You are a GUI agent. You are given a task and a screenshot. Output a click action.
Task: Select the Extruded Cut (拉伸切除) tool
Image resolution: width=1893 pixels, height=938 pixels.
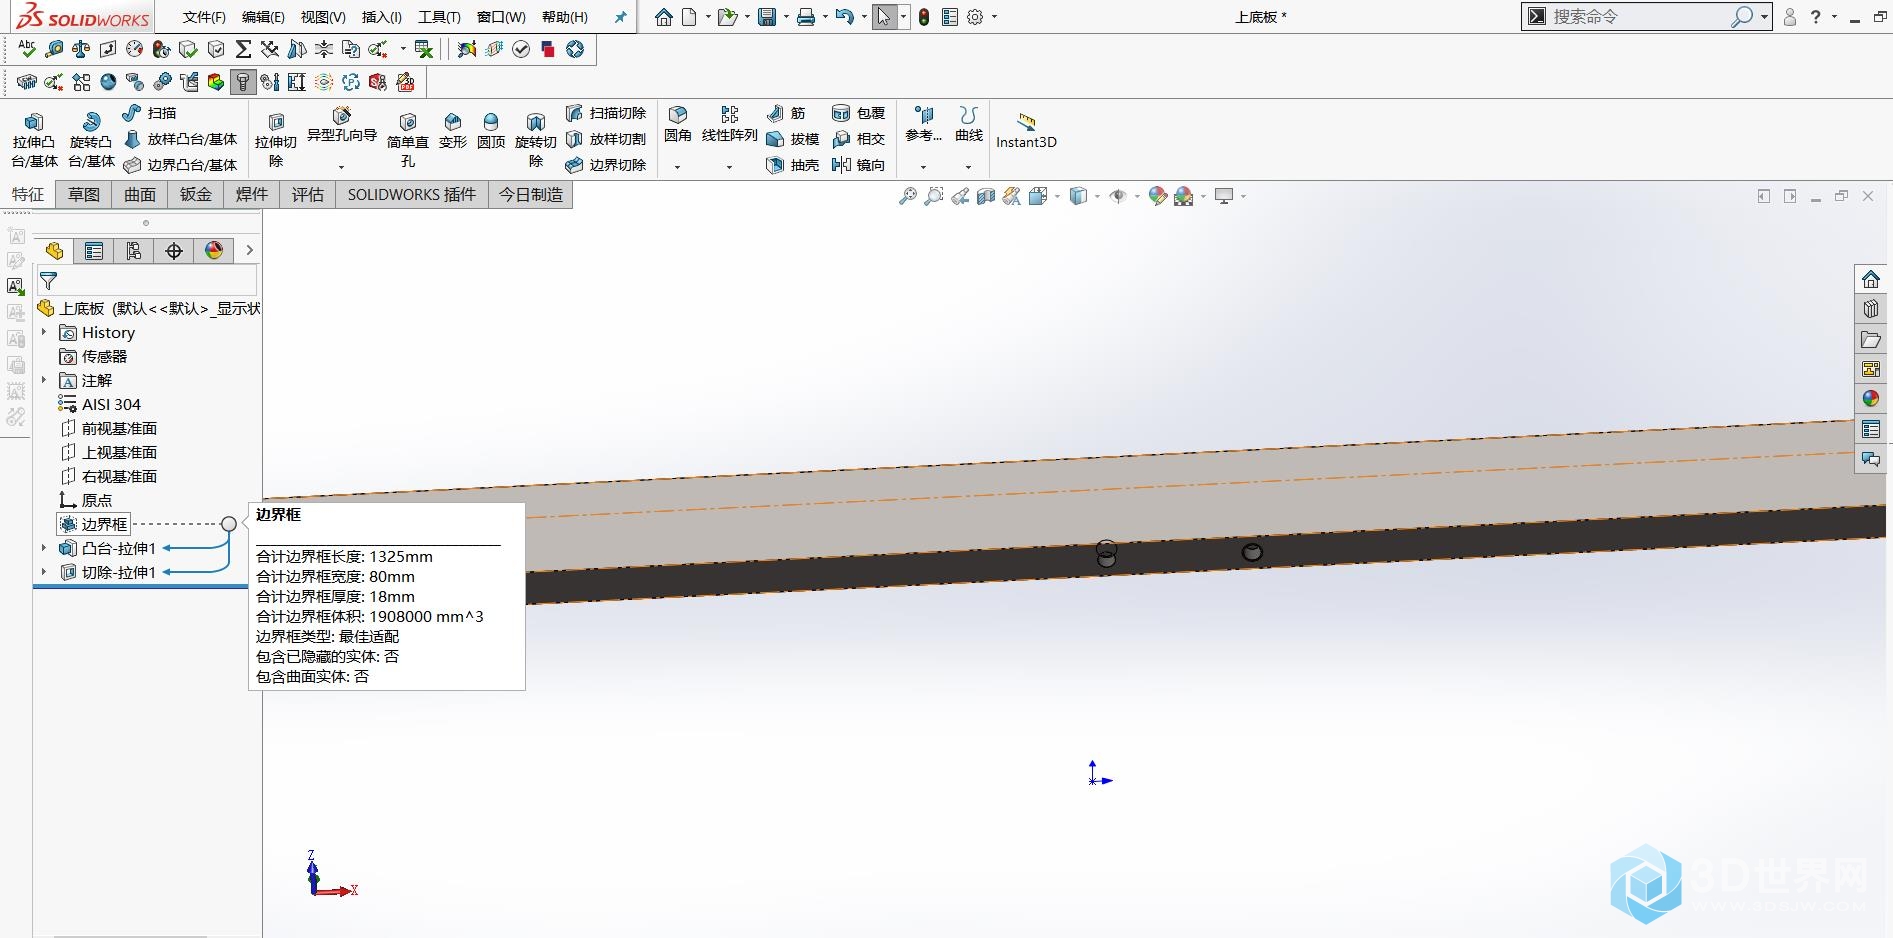[276, 140]
